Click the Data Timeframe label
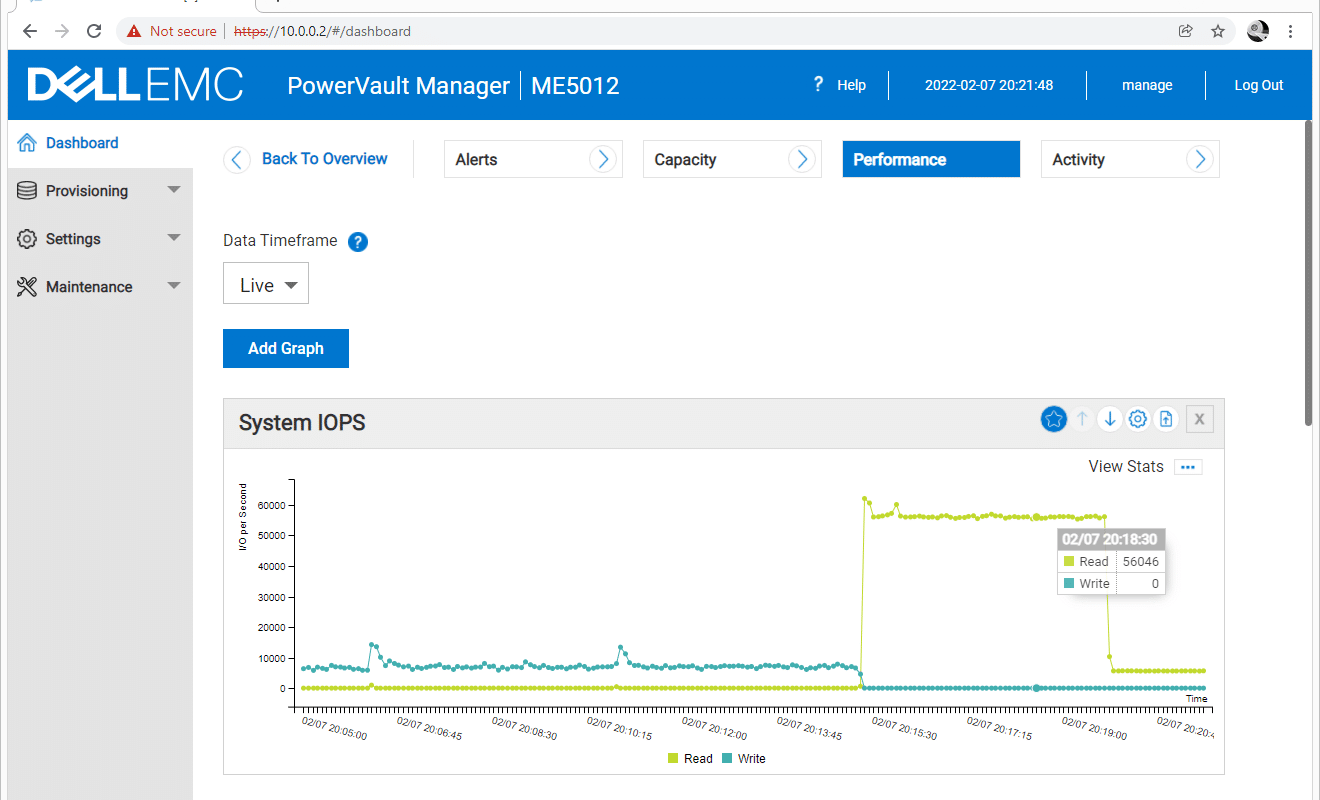Viewport: 1320px width, 800px height. click(x=280, y=240)
